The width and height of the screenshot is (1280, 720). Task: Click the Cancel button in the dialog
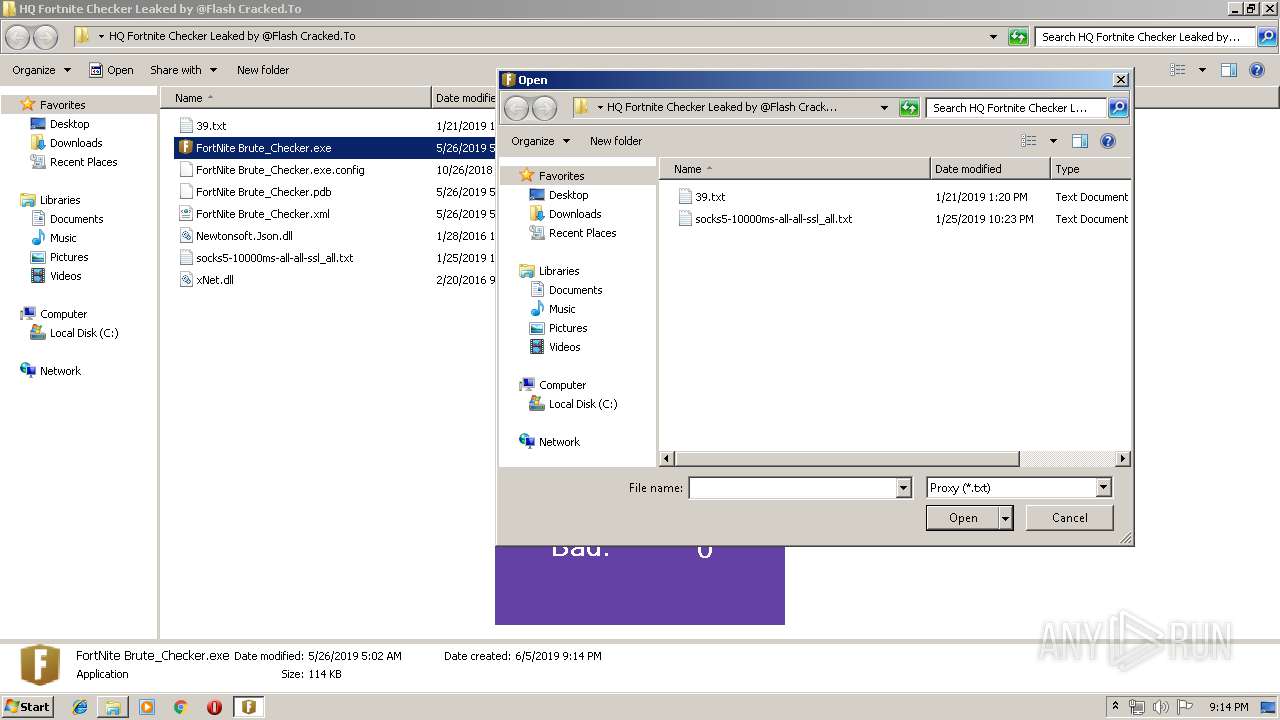[1069, 518]
